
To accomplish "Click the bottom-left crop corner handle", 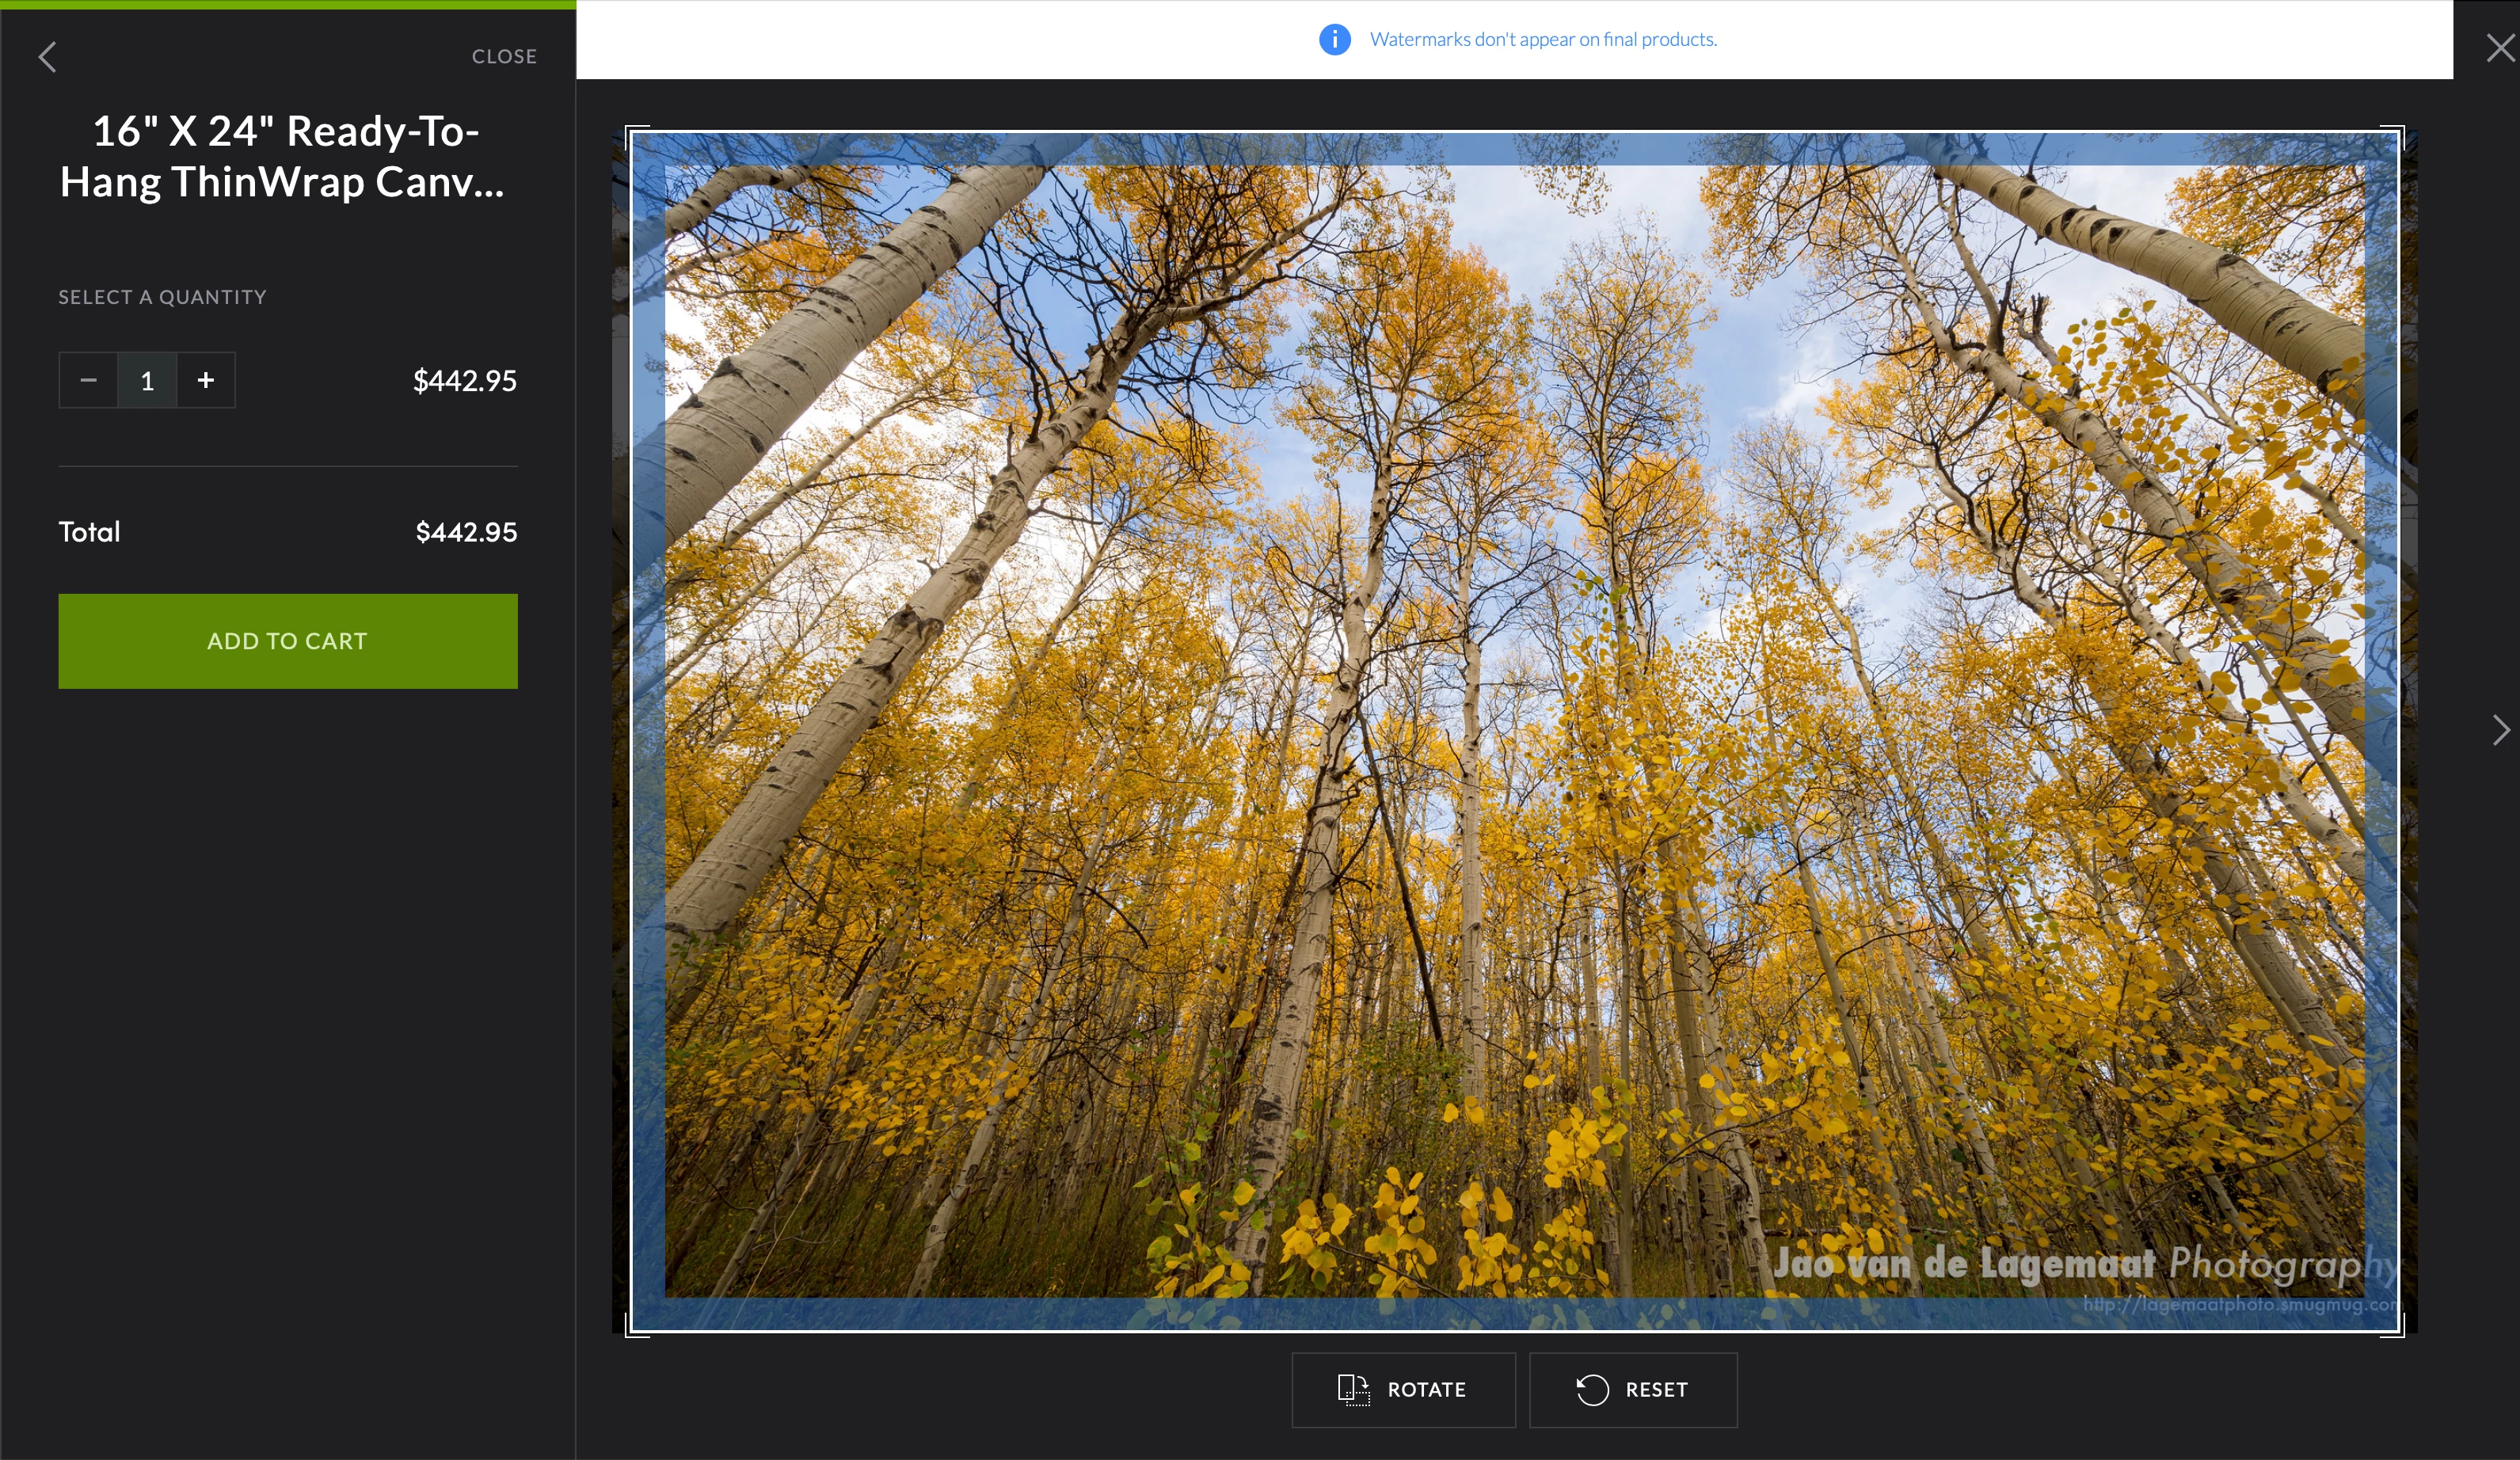I will (631, 1331).
